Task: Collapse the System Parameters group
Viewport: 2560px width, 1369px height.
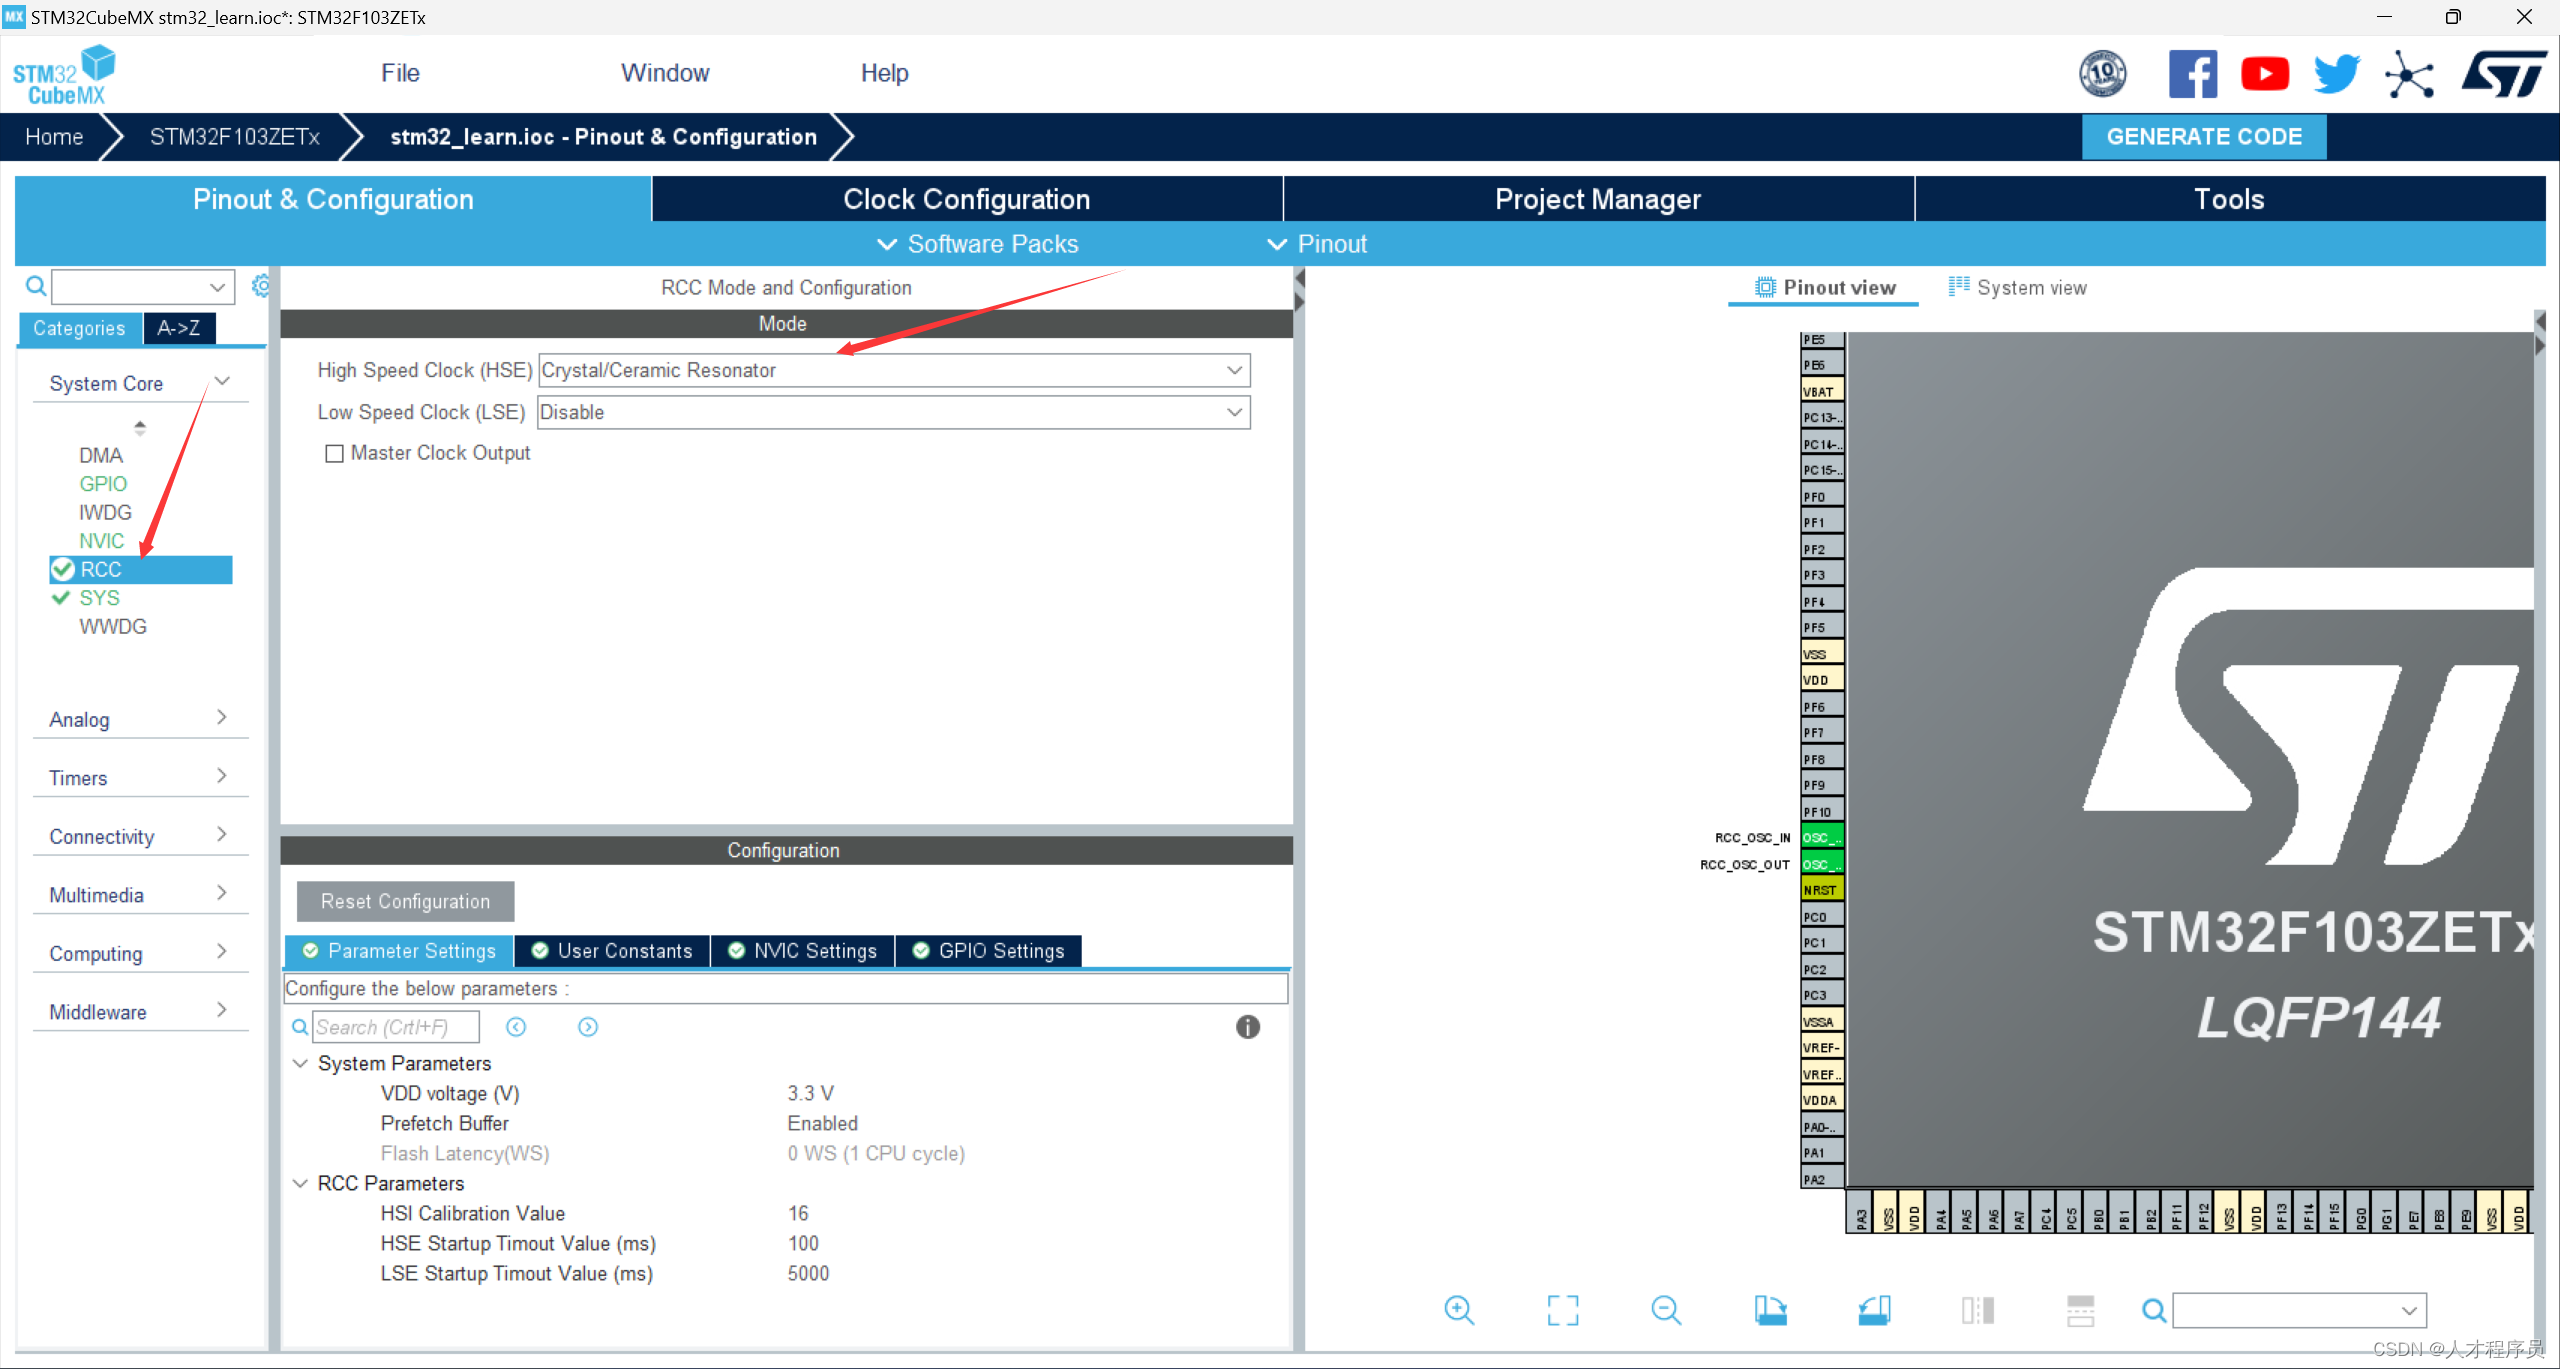Action: [x=300, y=1063]
